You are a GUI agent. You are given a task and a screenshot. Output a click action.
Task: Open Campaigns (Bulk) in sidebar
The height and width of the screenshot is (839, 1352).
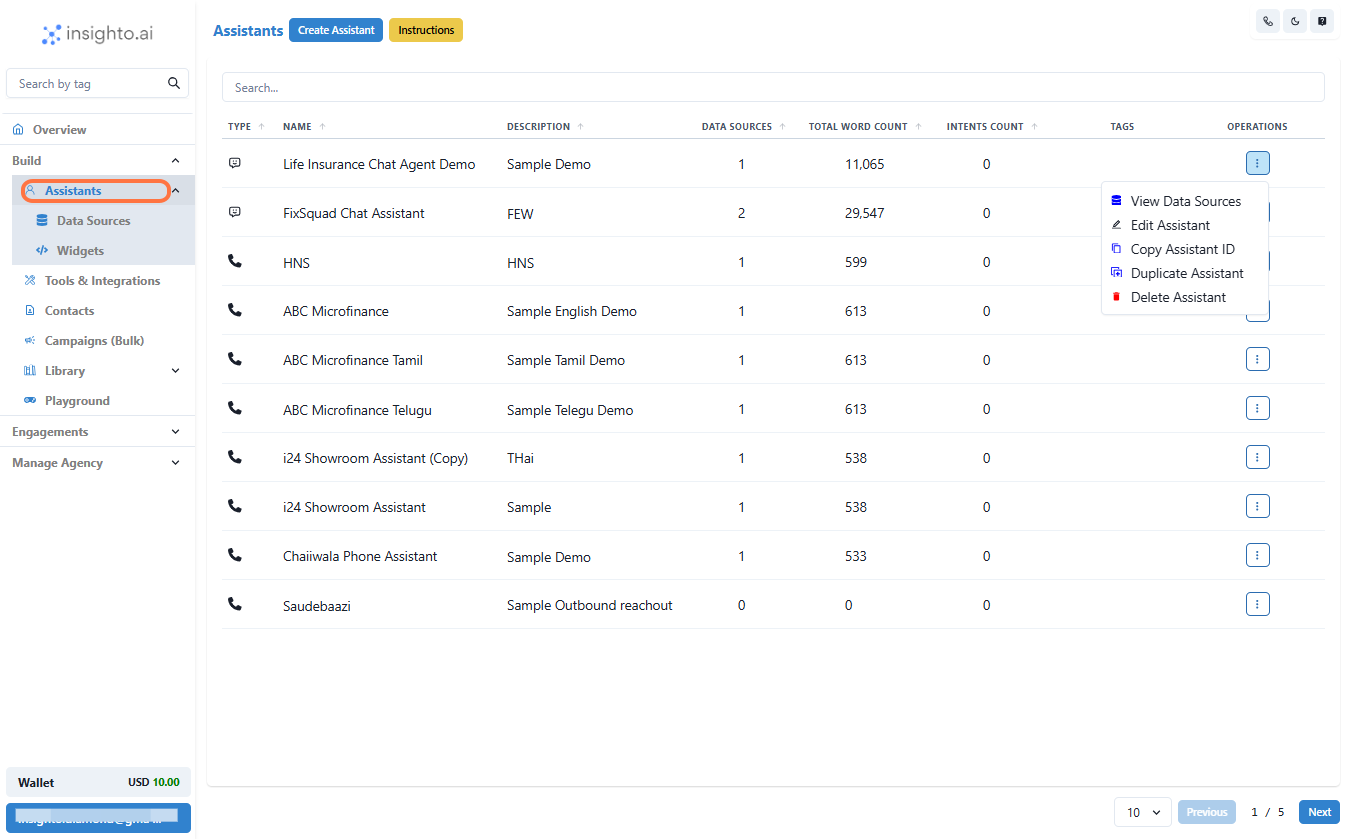point(94,341)
